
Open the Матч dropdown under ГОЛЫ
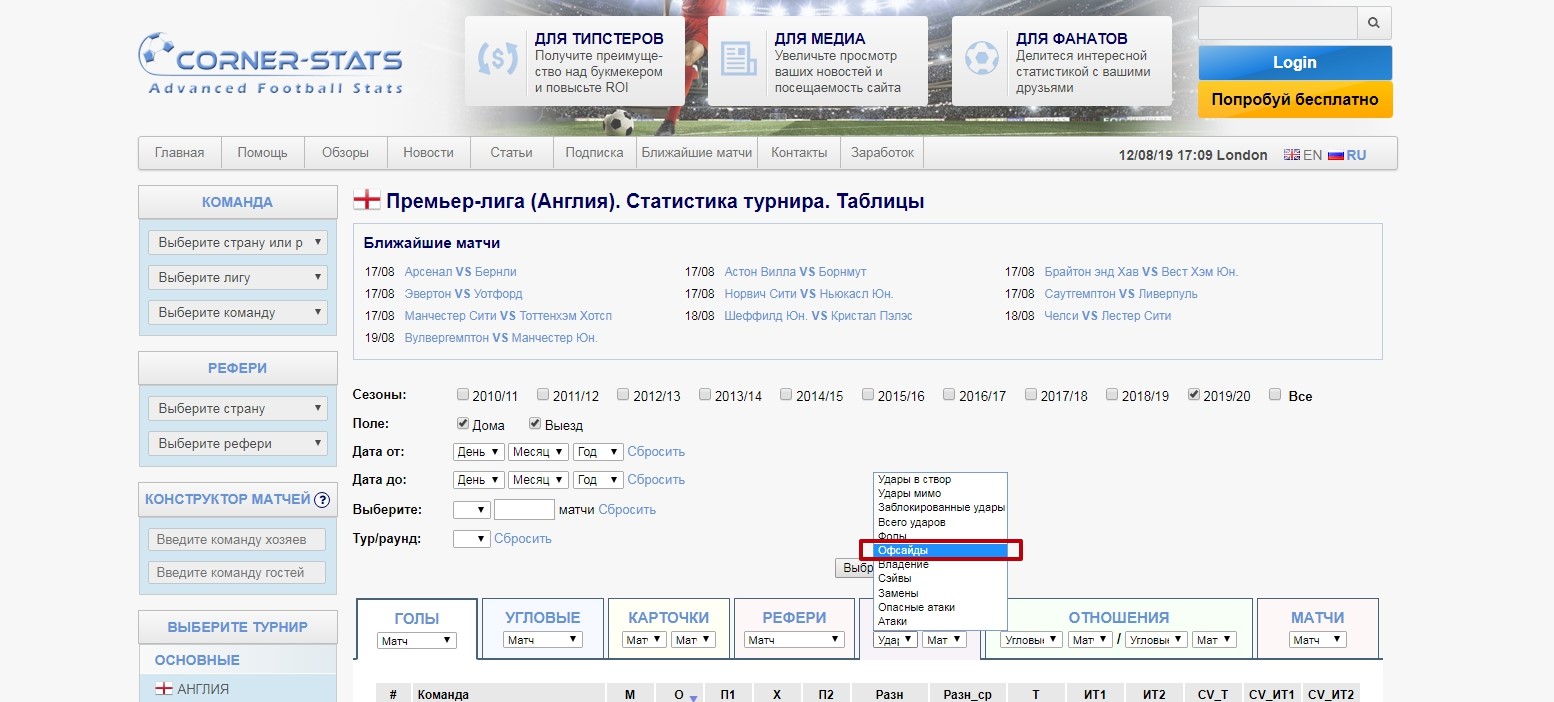(416, 639)
